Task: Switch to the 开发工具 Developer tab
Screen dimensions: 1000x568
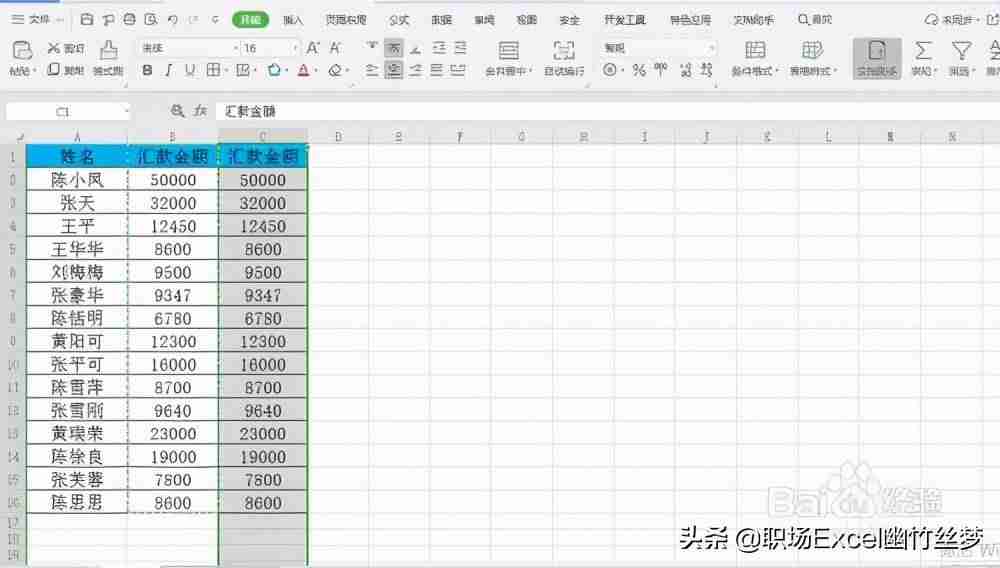Action: point(624,20)
